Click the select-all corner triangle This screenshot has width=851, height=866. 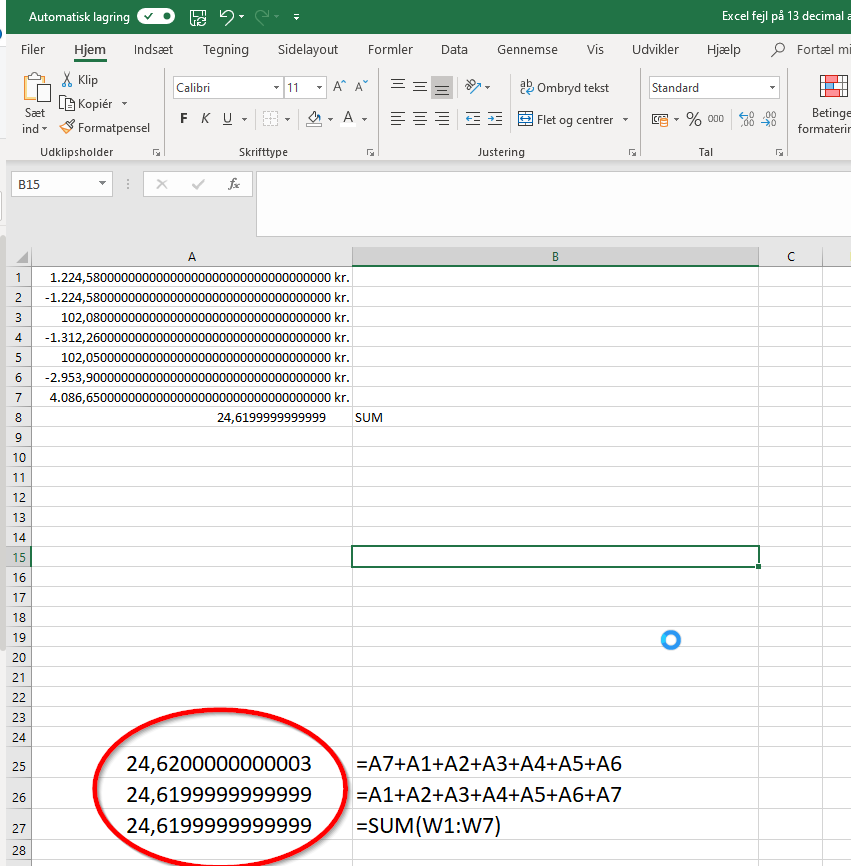(22, 257)
